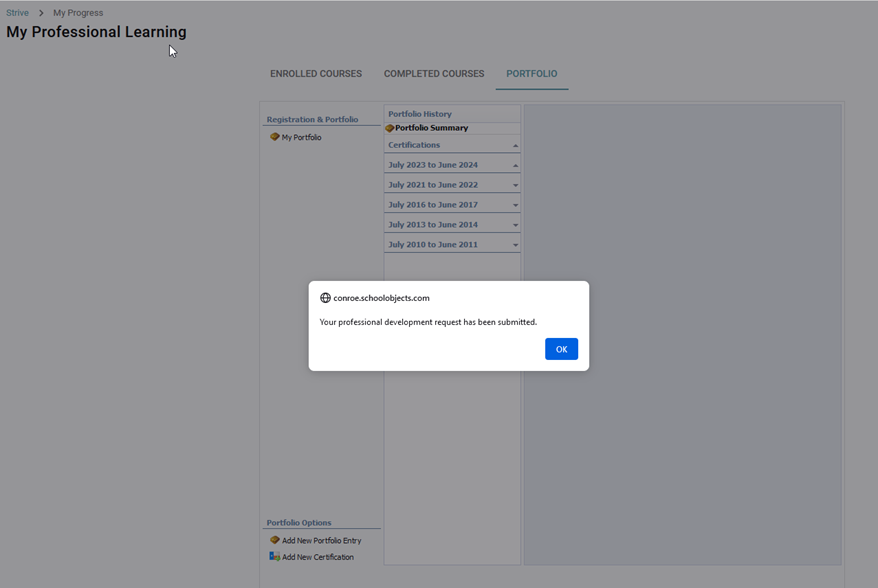Switch to the Enrolled Courses tab
The image size is (878, 588).
(x=316, y=74)
